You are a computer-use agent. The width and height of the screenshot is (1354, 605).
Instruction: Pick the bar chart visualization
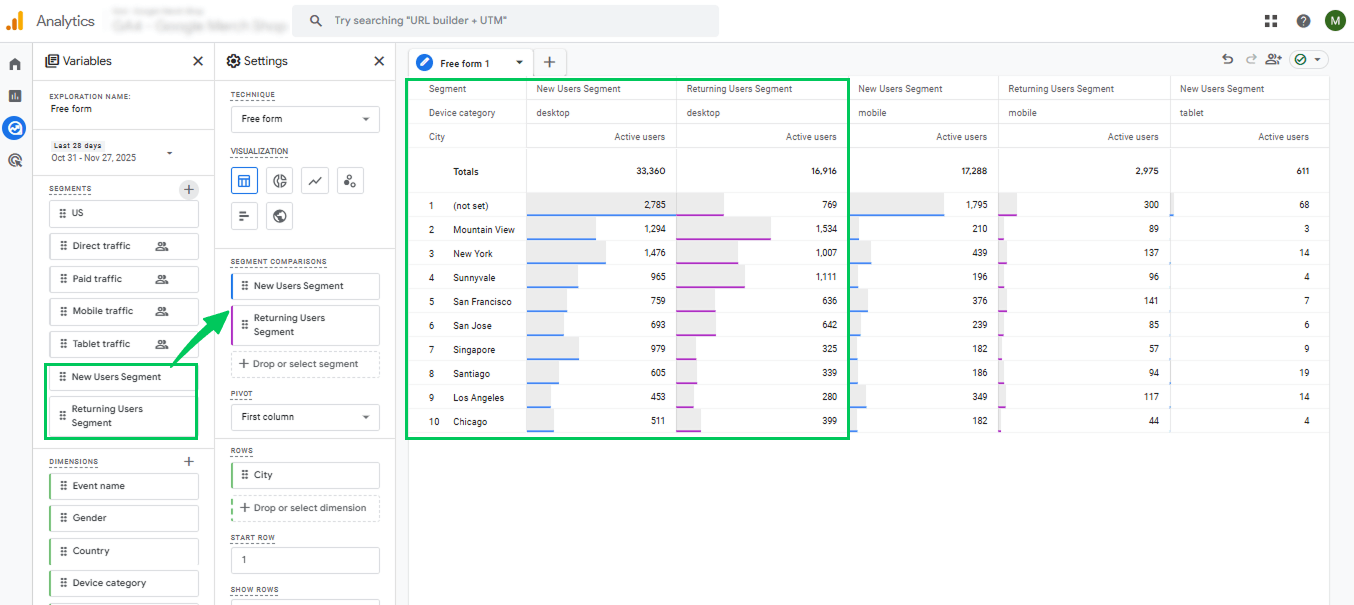245,215
